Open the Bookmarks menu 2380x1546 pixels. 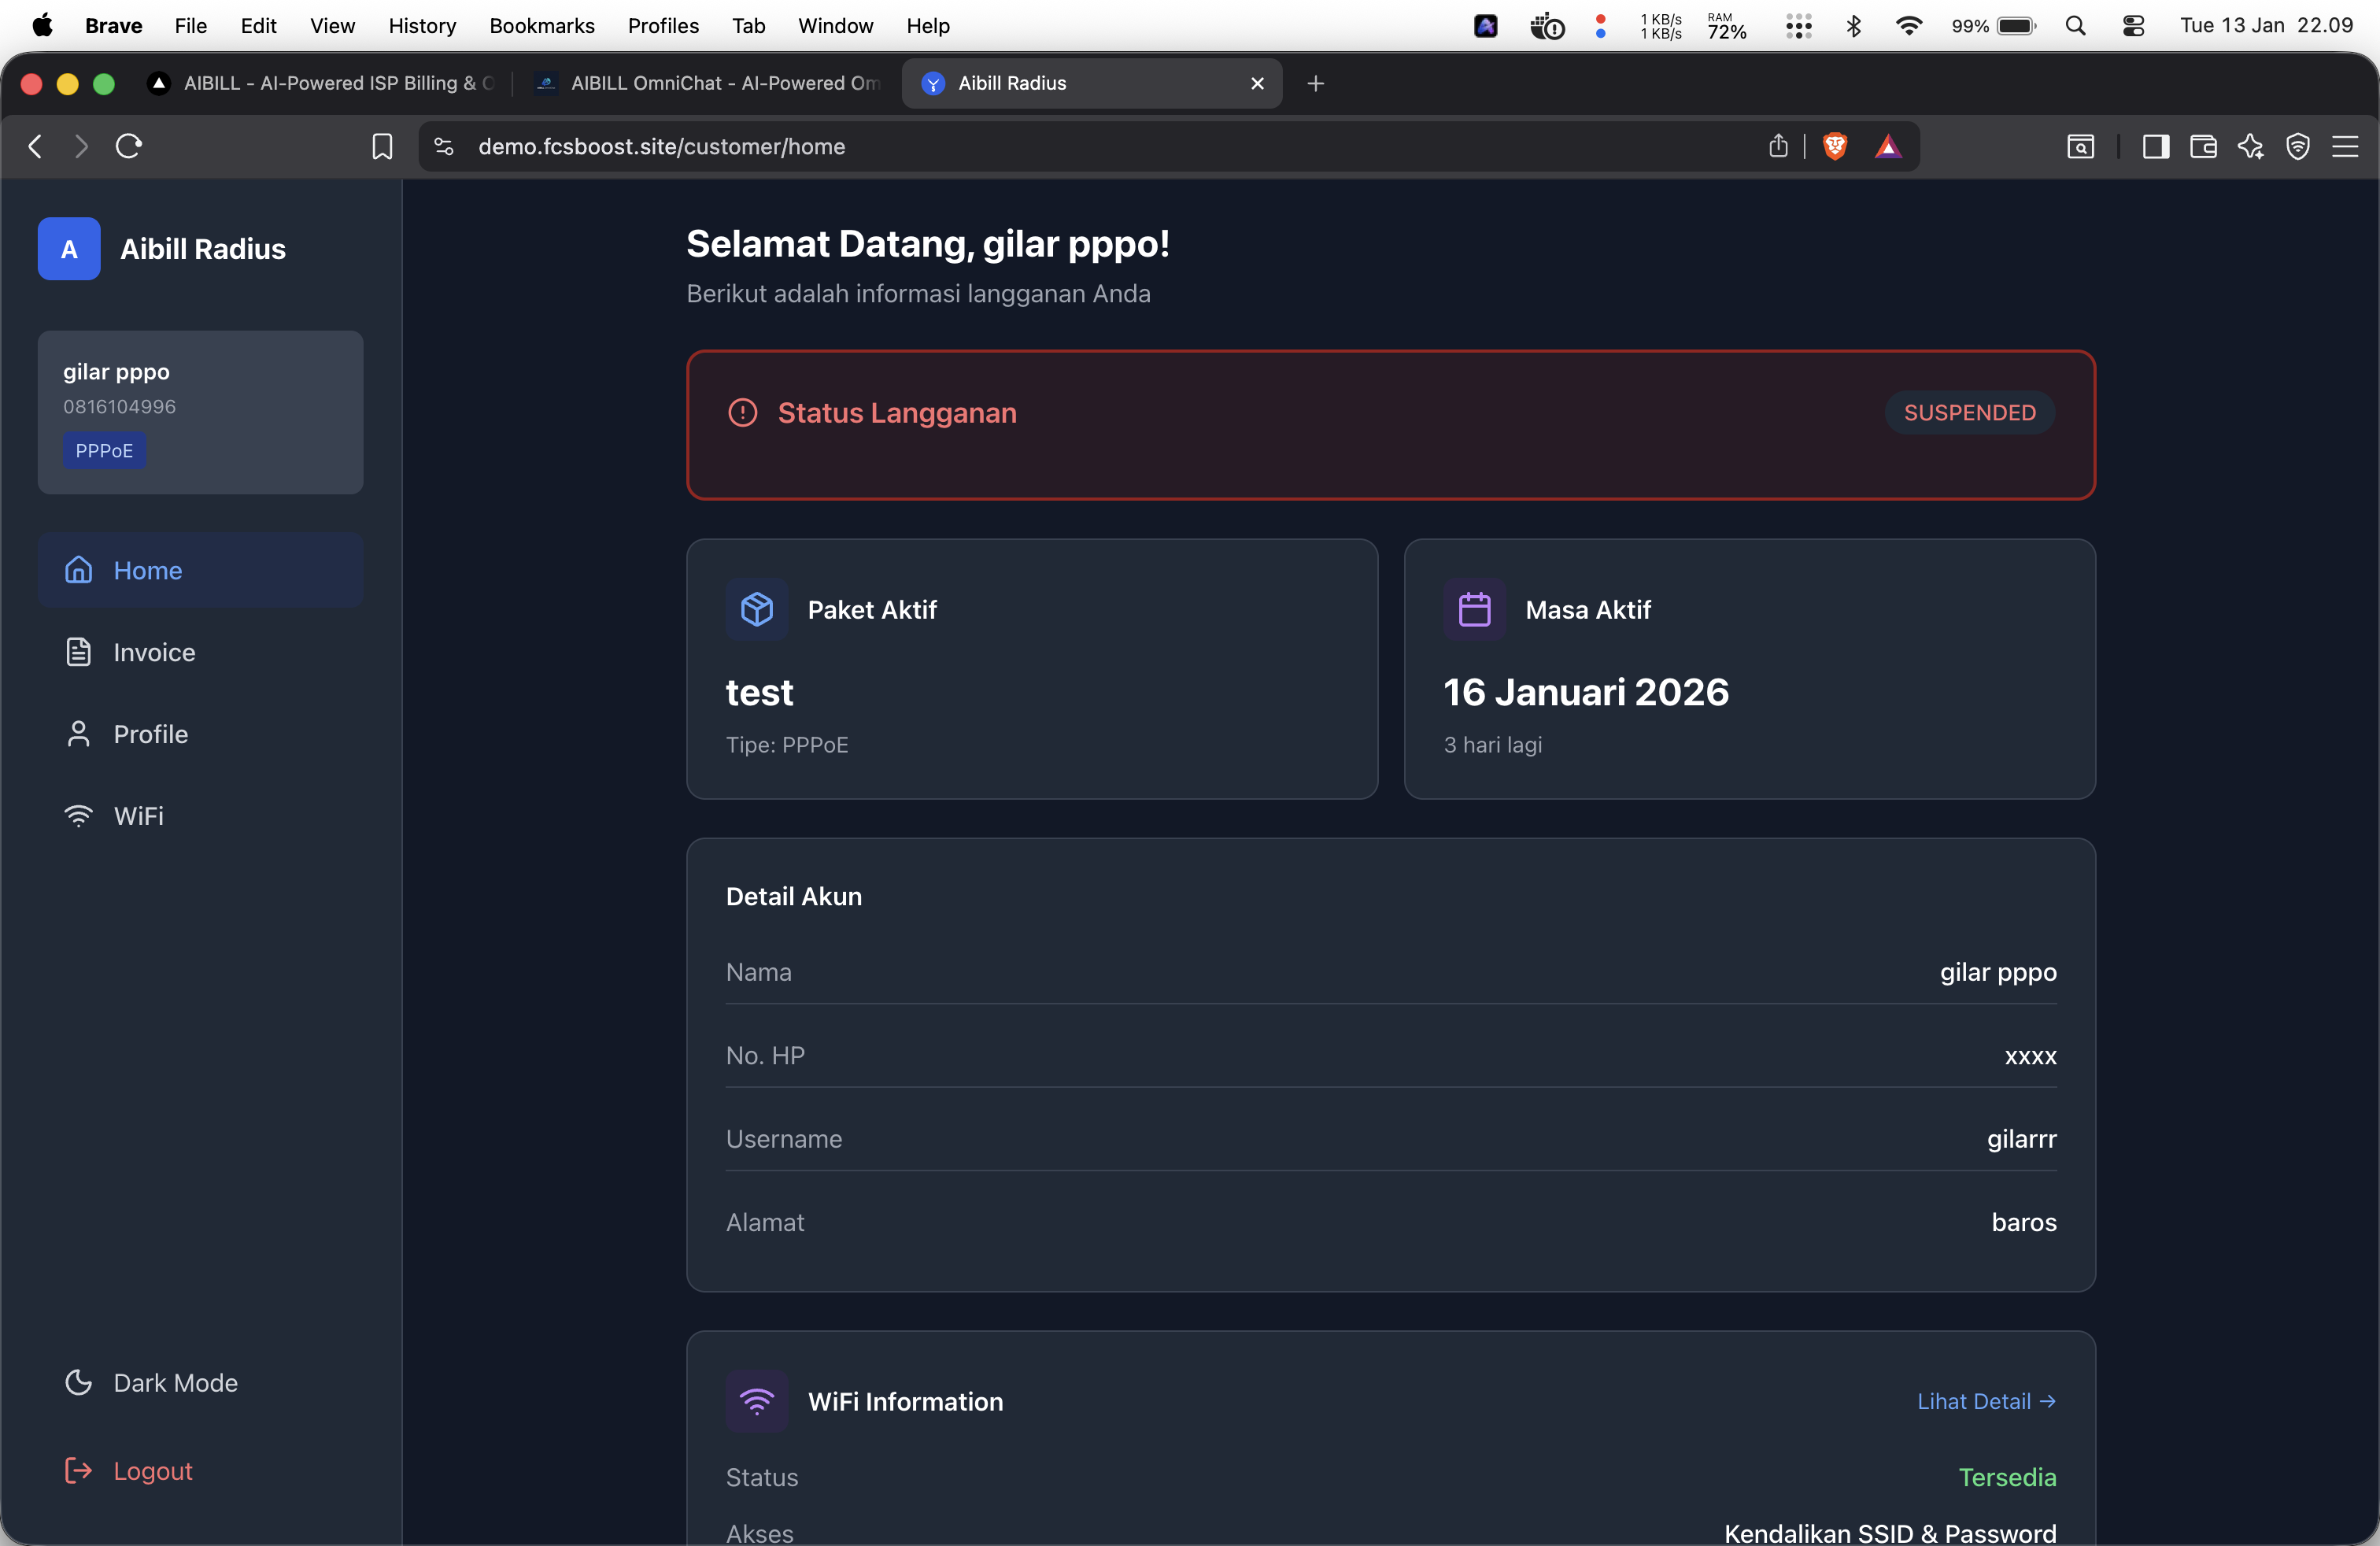tap(541, 26)
